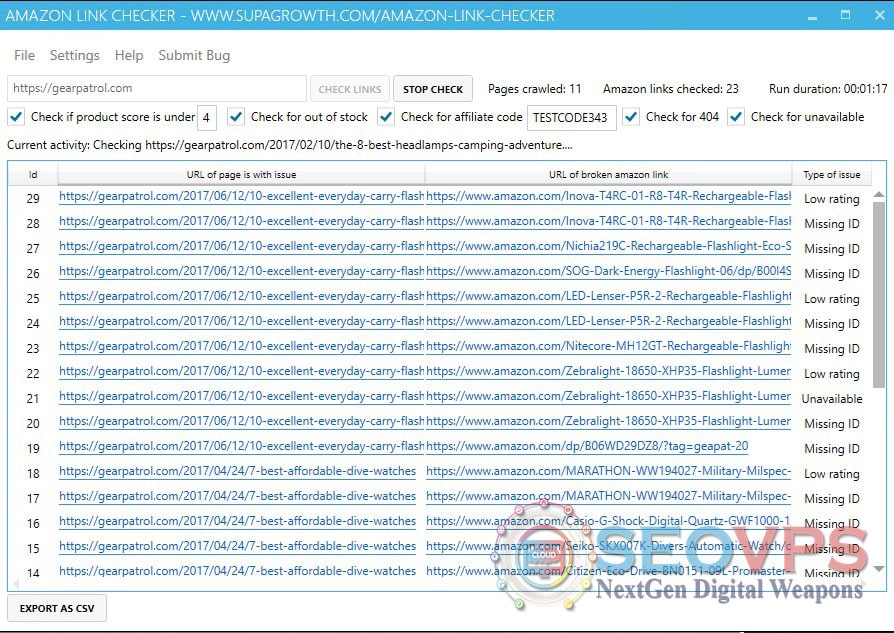Toggle the Check for 404 checkbox

[631, 117]
